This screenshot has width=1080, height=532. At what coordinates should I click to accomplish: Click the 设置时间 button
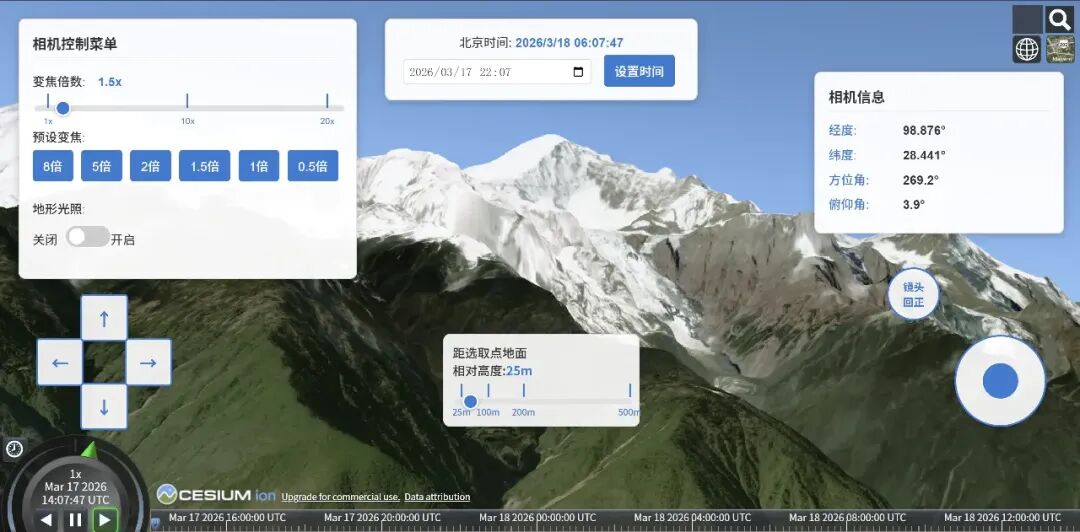pyautogui.click(x=639, y=71)
